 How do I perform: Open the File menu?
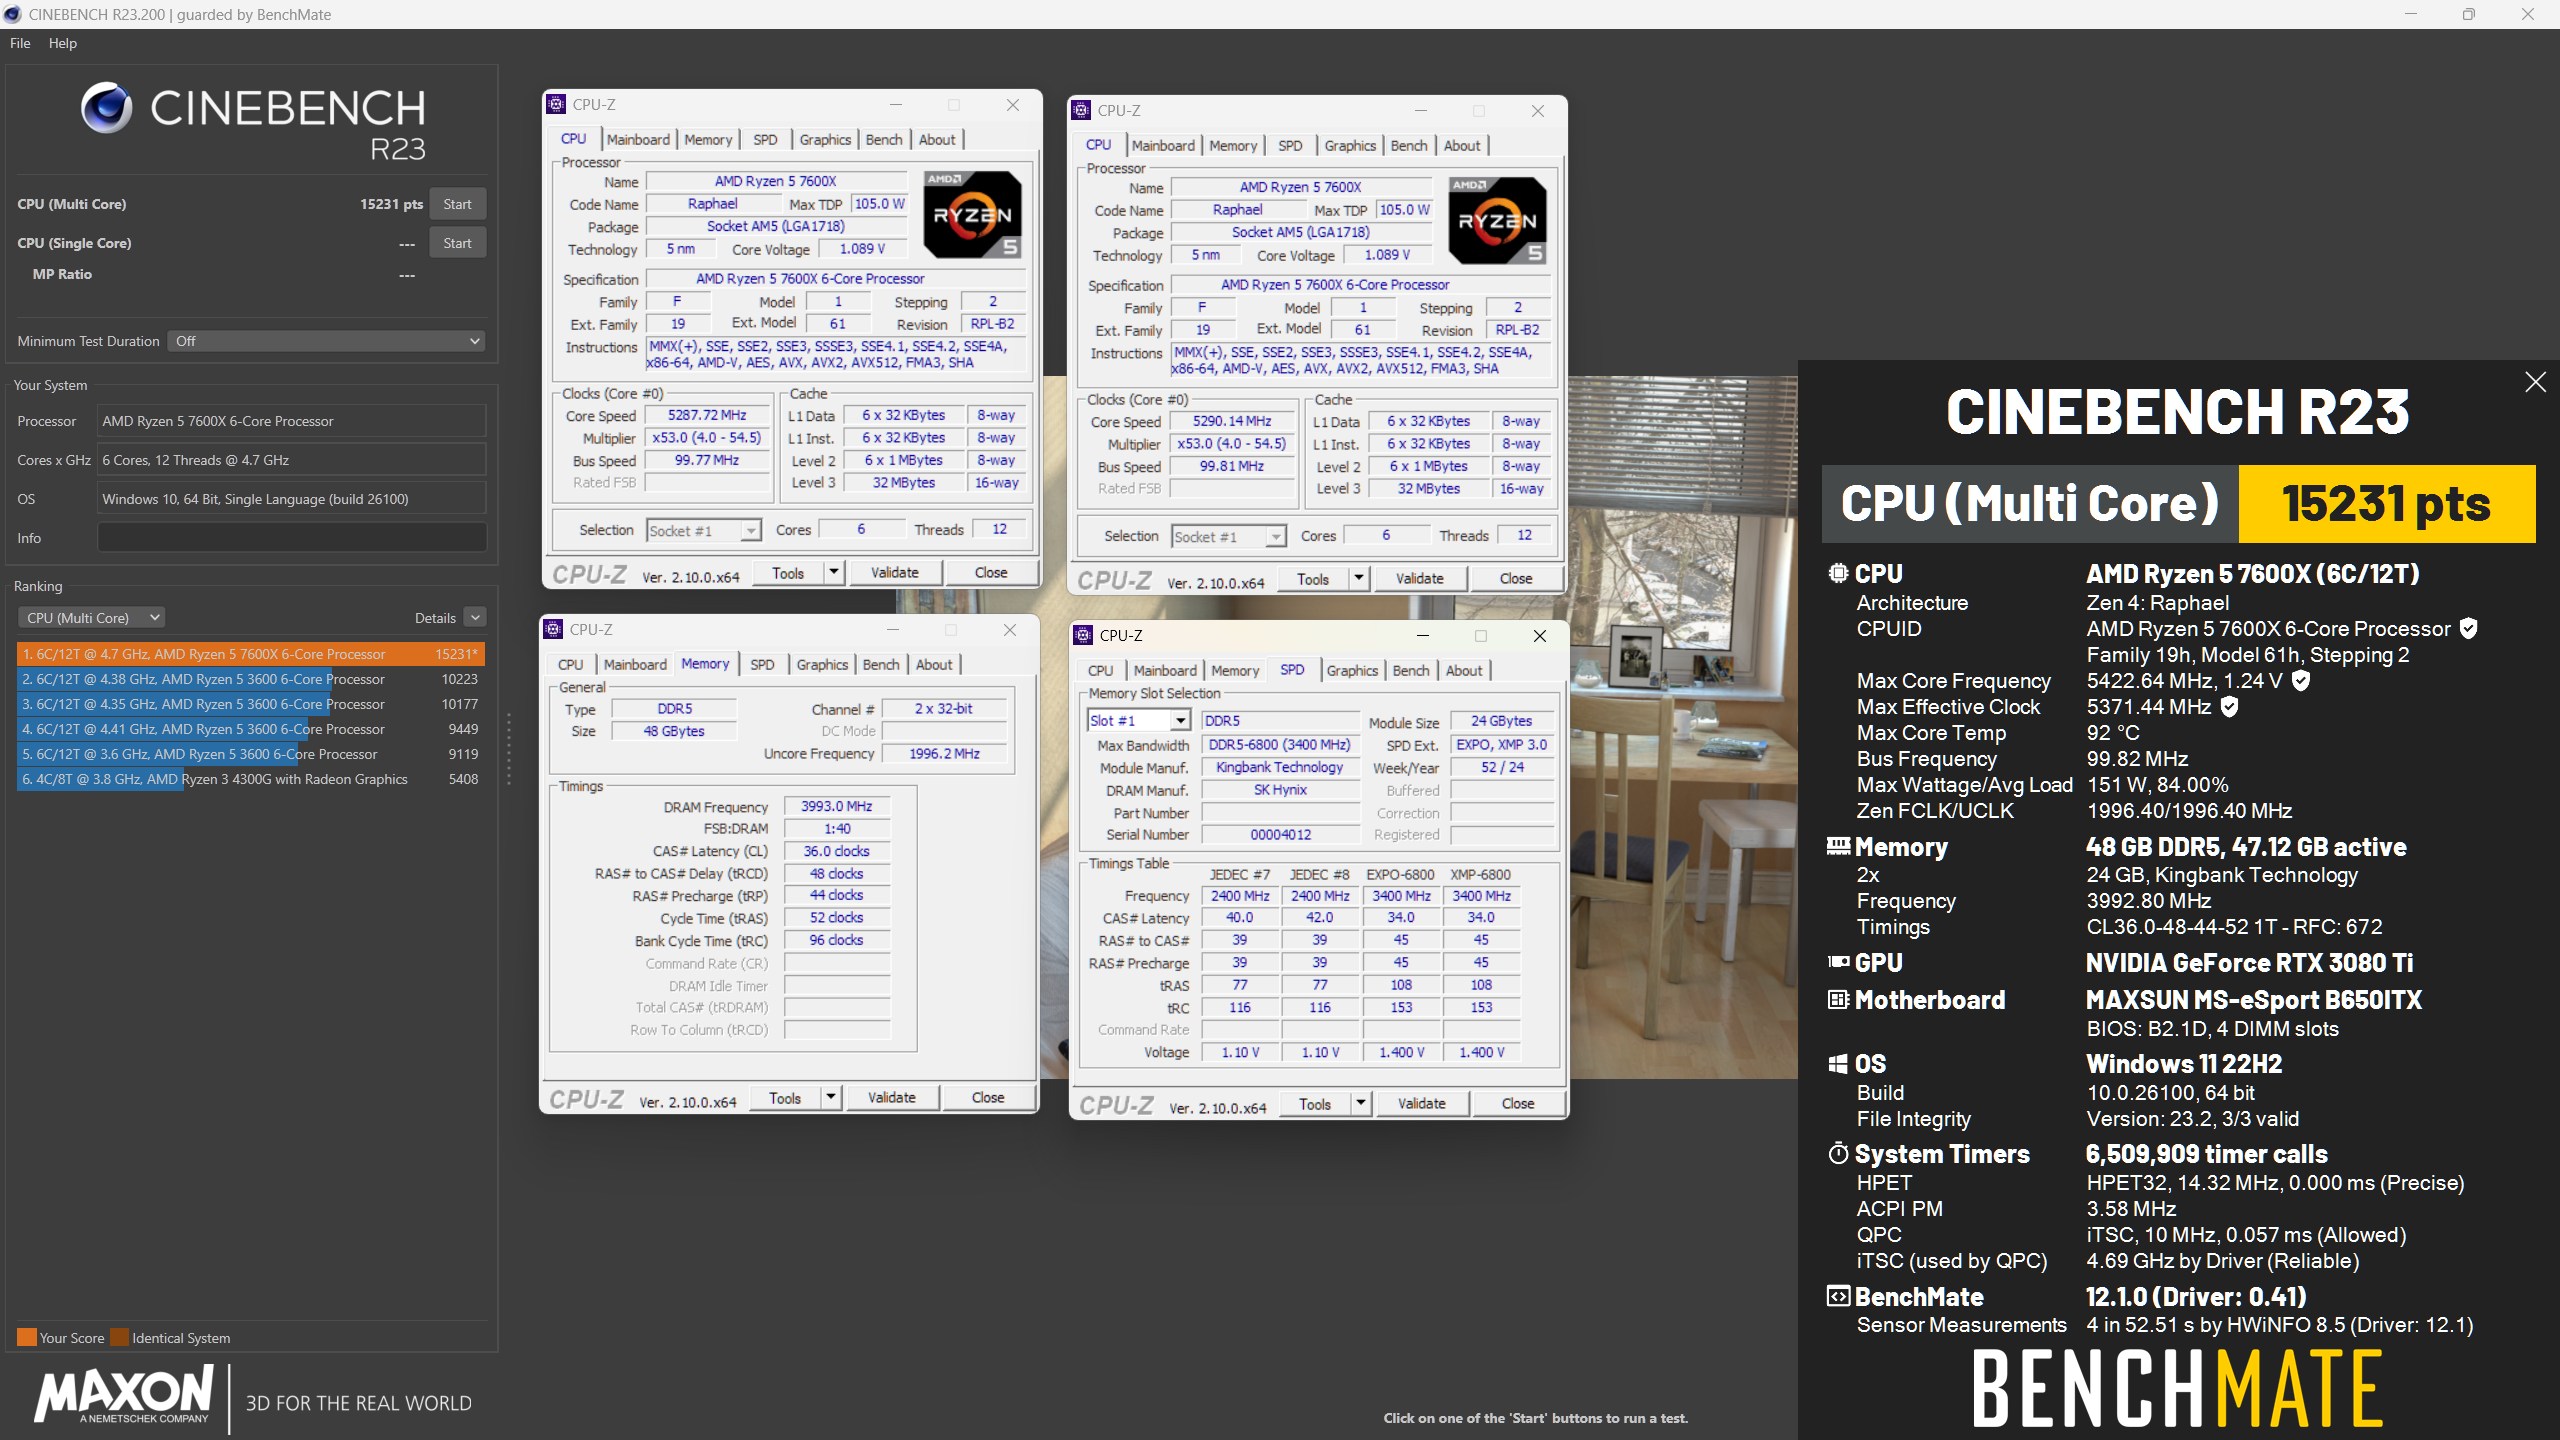(x=20, y=43)
